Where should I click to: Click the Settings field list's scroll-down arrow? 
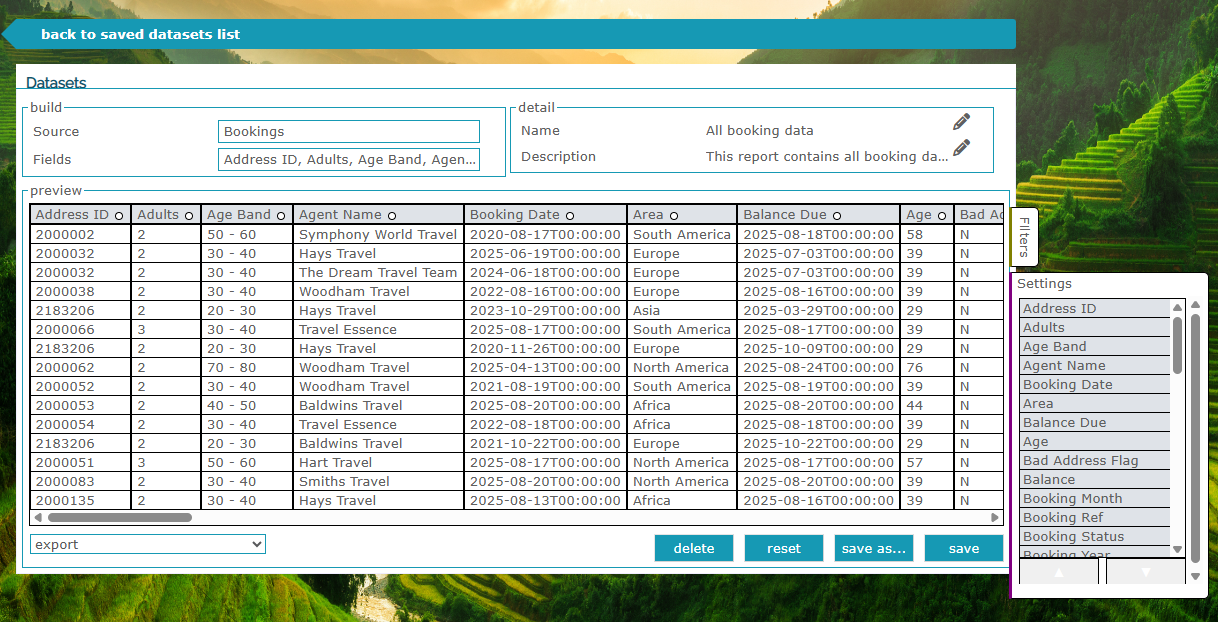[1178, 549]
